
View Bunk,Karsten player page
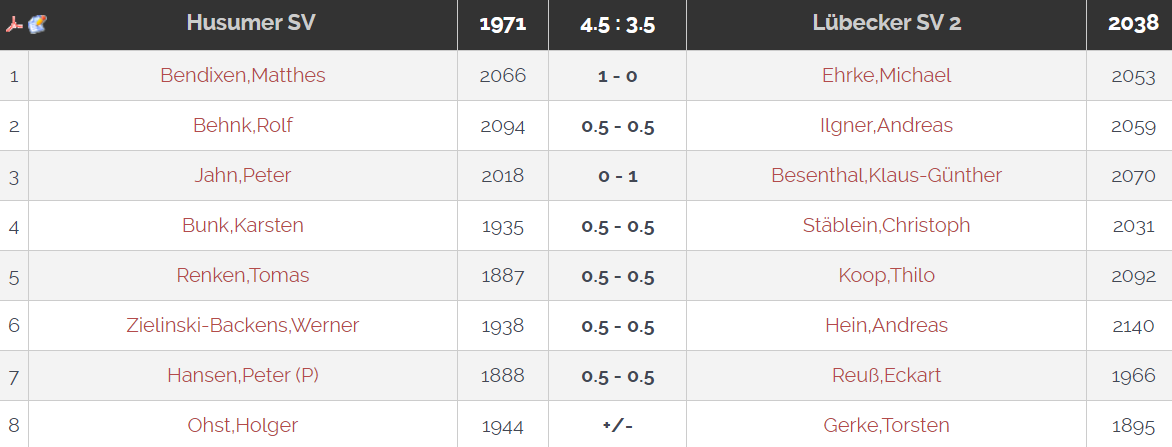point(243,225)
